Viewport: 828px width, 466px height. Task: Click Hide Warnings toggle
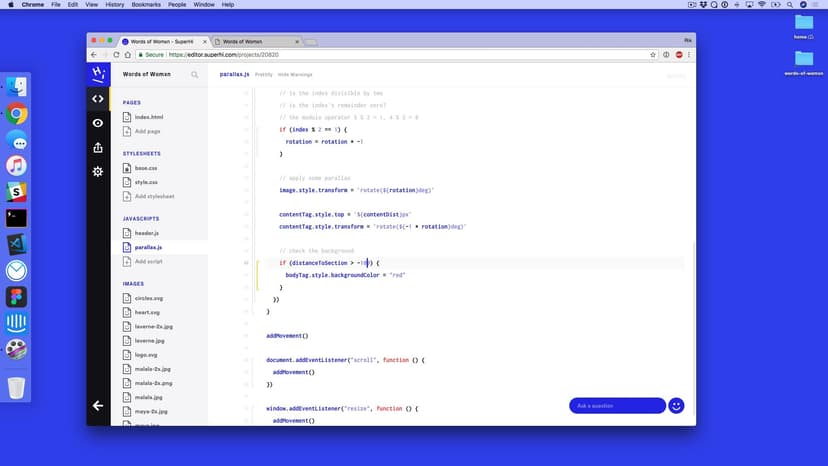click(294, 74)
